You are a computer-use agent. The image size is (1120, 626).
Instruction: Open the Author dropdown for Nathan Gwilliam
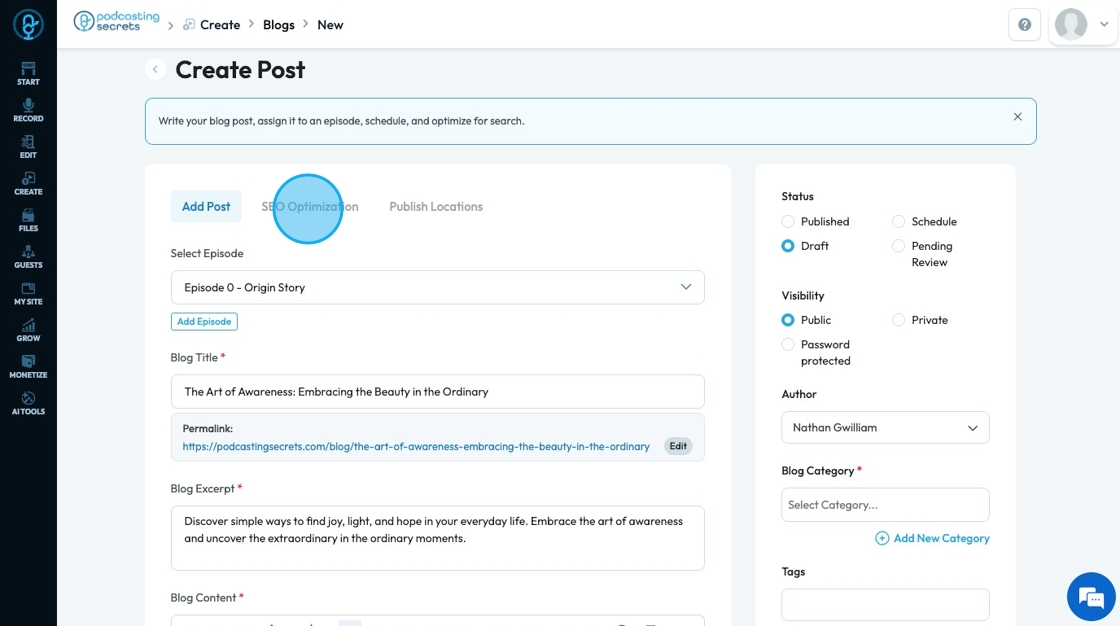(885, 427)
